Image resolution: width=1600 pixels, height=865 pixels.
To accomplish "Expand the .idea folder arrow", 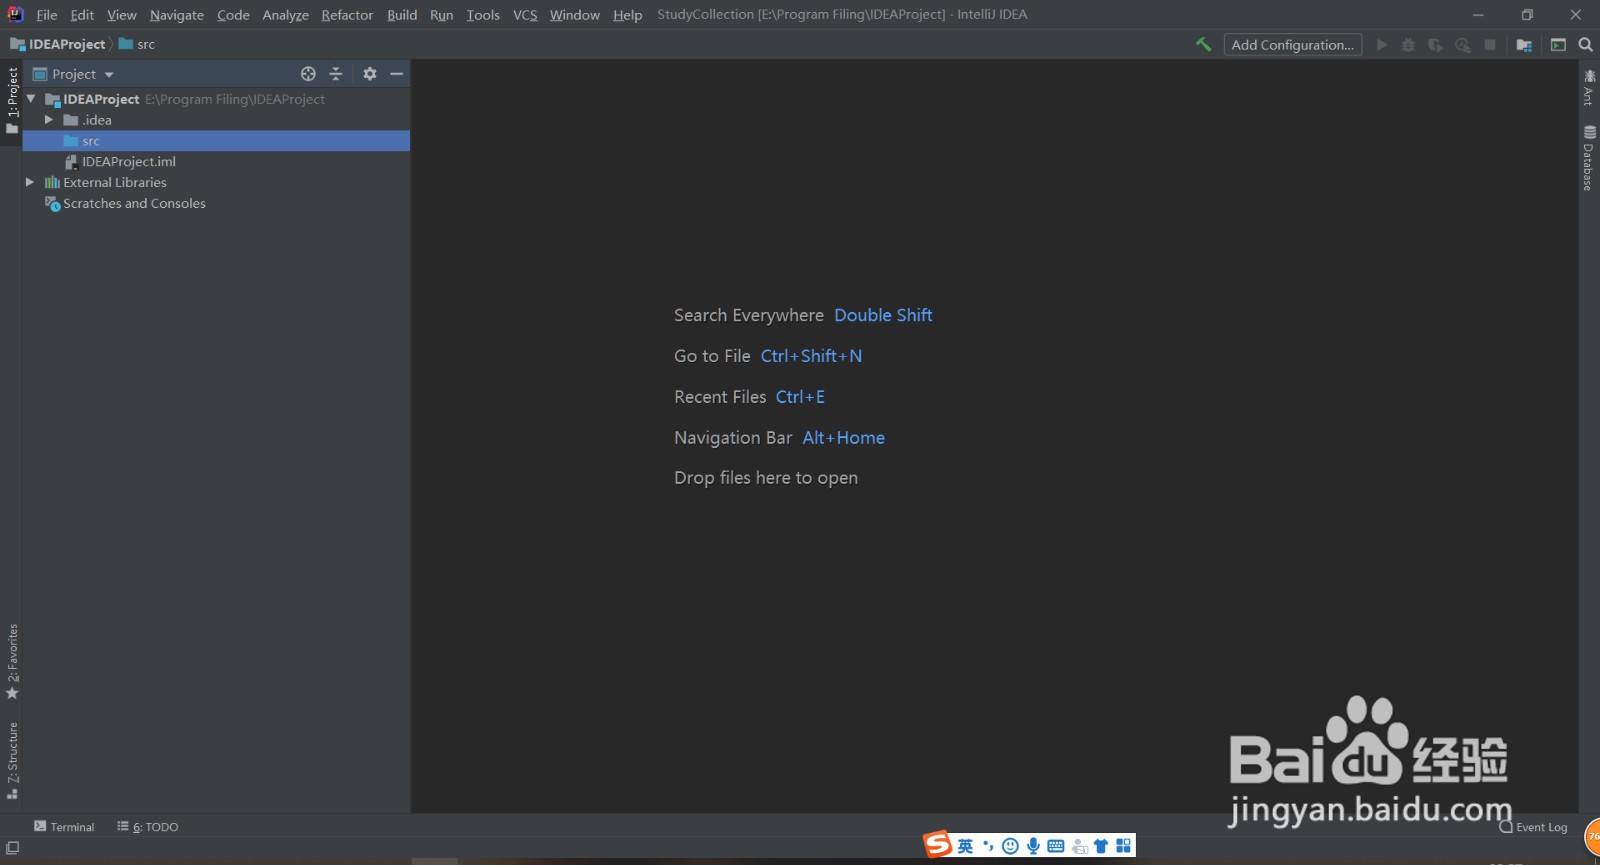I will (x=49, y=120).
